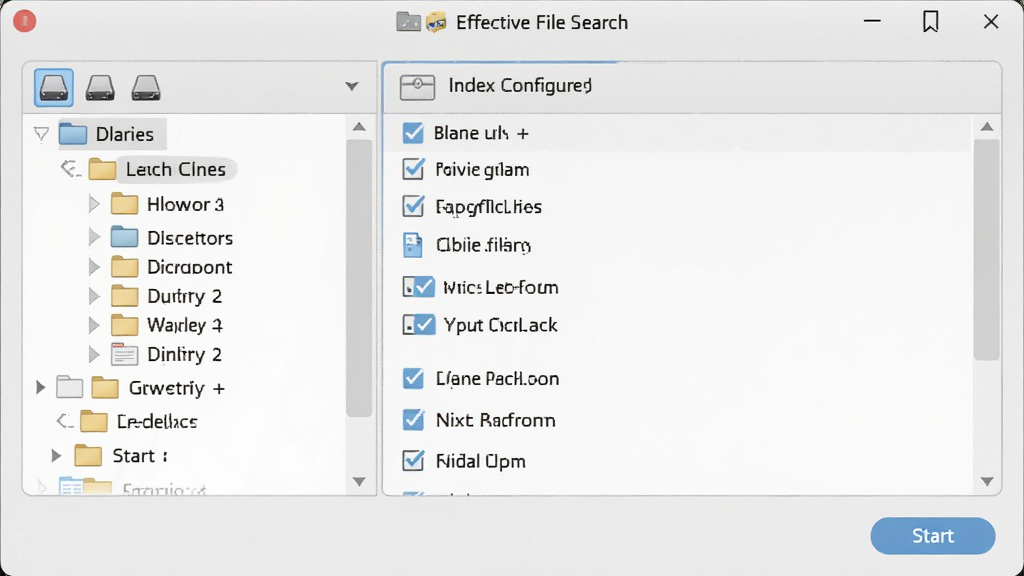The height and width of the screenshot is (576, 1024).
Task: Select the Ce-dellacs tree label
Action: coord(157,422)
